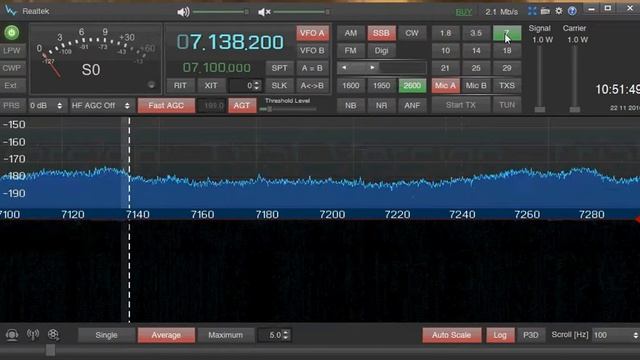Select FM mode
Viewport: 640px width, 360px height.
point(351,51)
